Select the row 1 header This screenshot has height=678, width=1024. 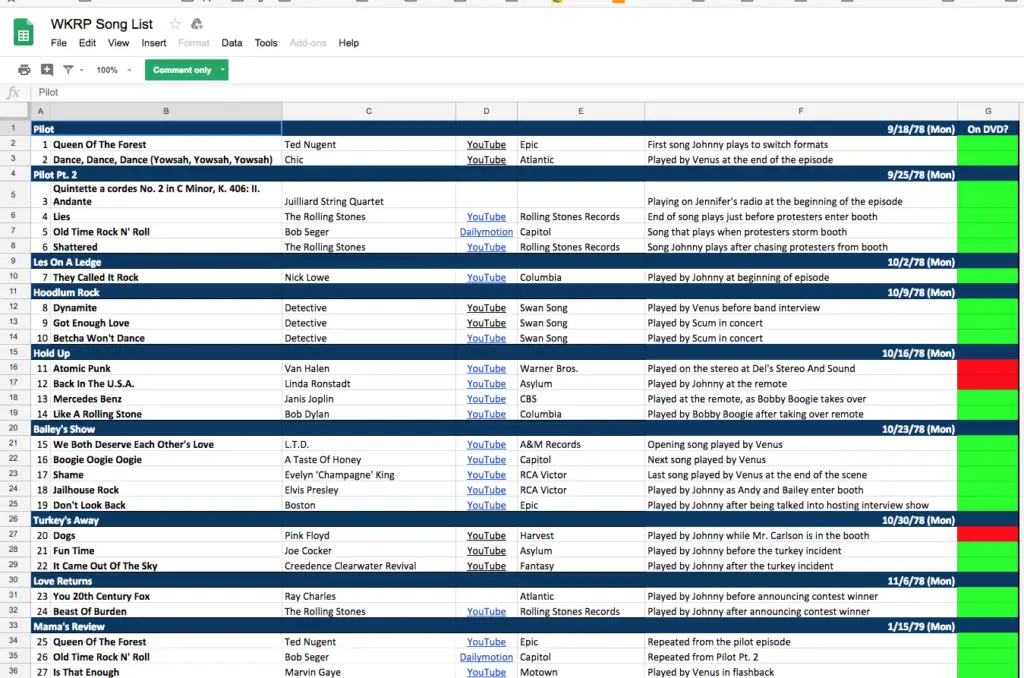coord(14,129)
